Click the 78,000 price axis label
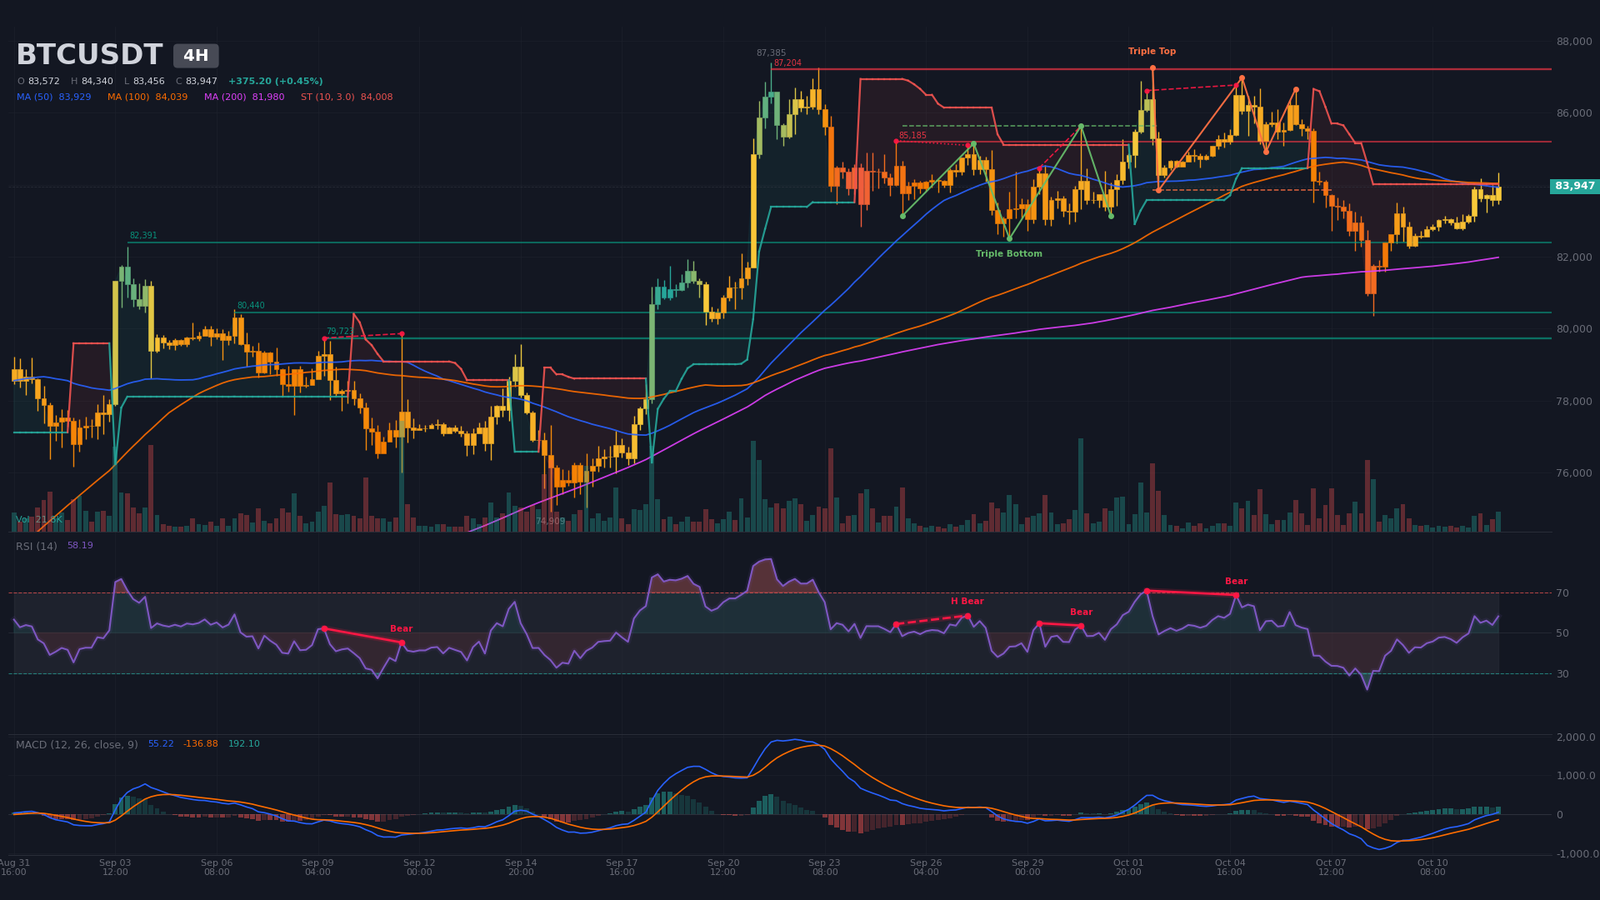This screenshot has height=900, width=1600. (x=1574, y=401)
